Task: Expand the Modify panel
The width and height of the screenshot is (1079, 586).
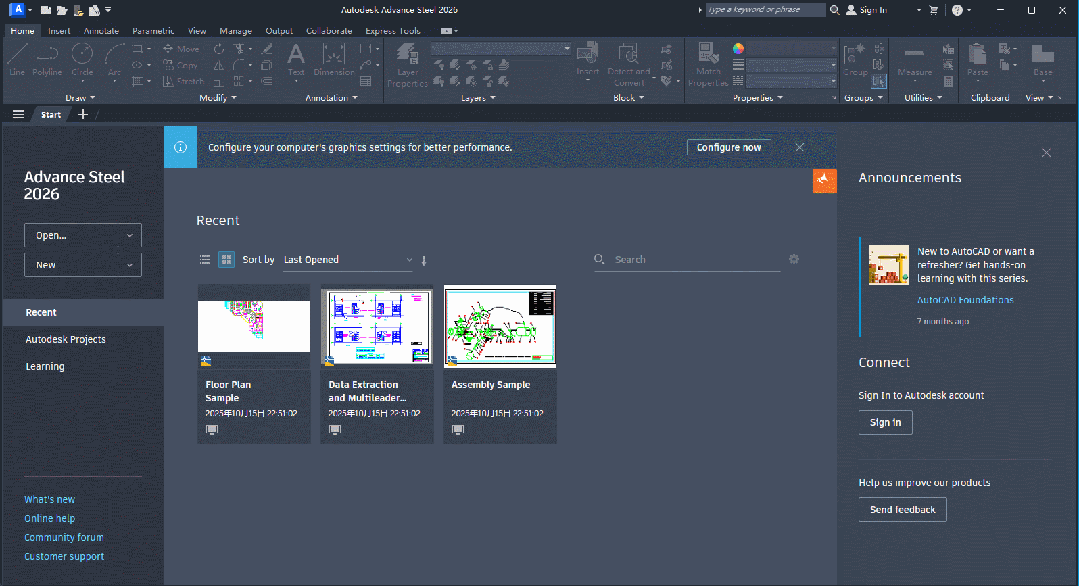Action: 217,98
